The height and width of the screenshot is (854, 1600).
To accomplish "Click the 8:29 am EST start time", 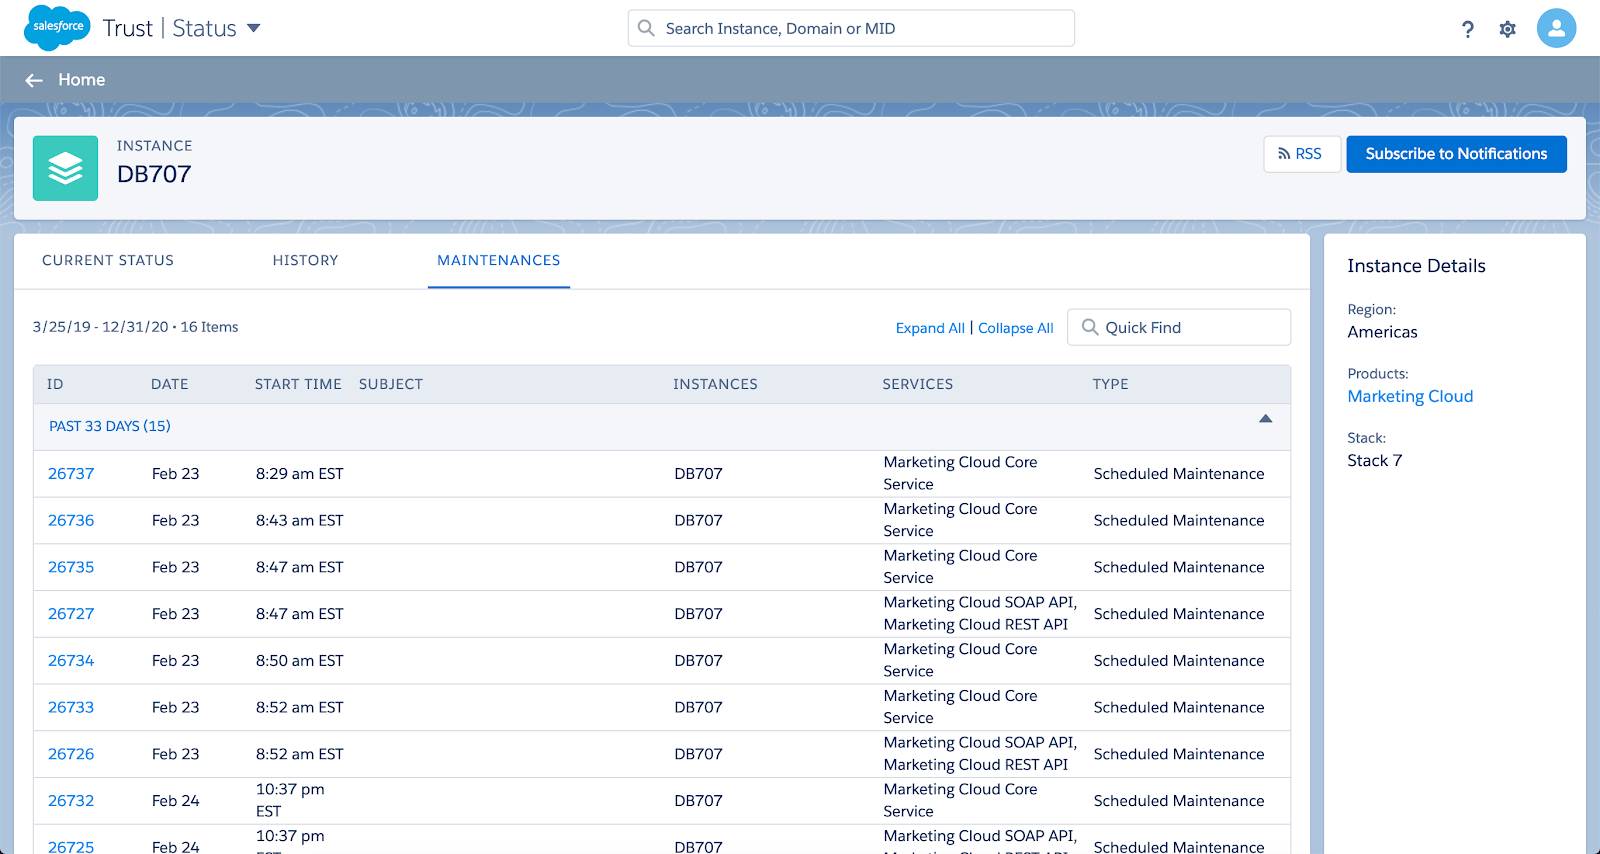I will click(x=299, y=474).
